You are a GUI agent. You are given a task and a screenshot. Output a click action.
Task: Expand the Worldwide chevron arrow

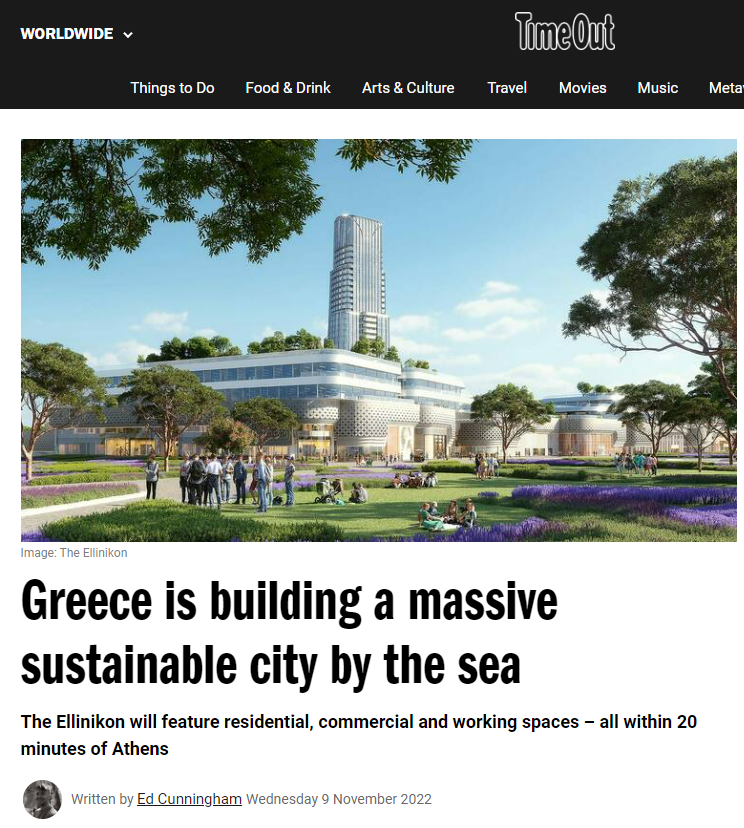128,35
